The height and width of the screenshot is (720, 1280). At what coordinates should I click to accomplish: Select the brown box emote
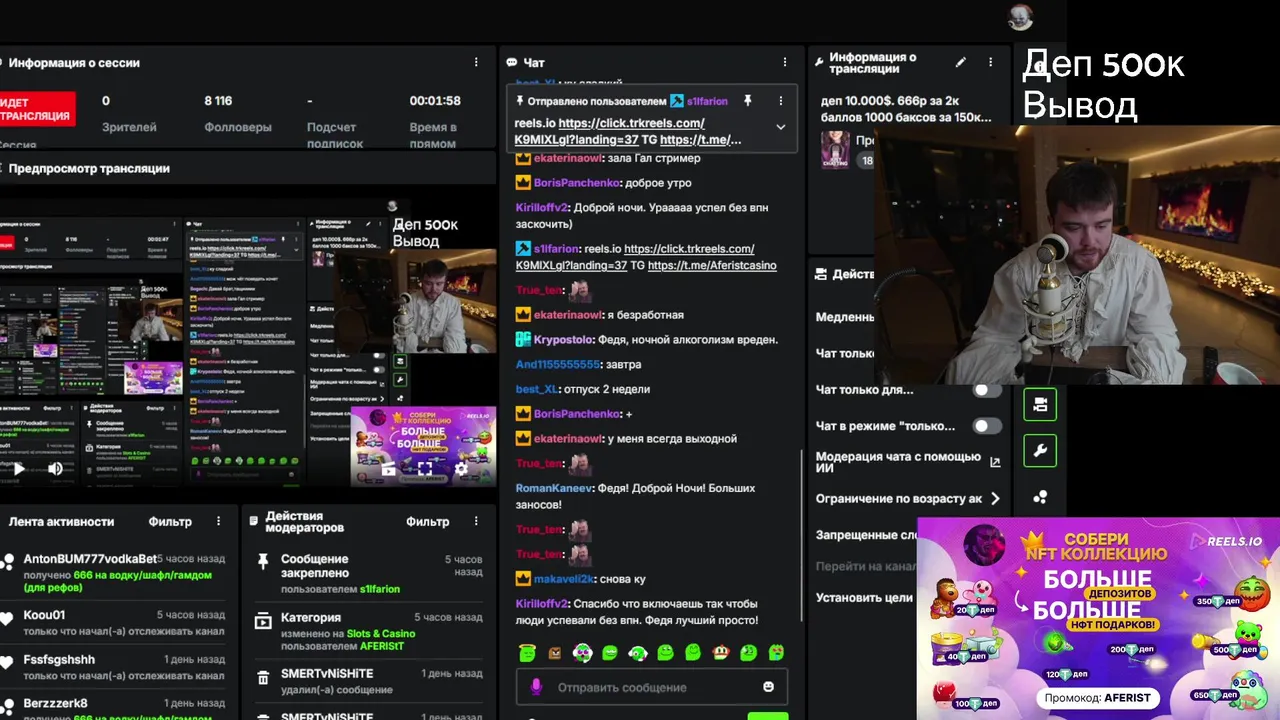point(555,653)
